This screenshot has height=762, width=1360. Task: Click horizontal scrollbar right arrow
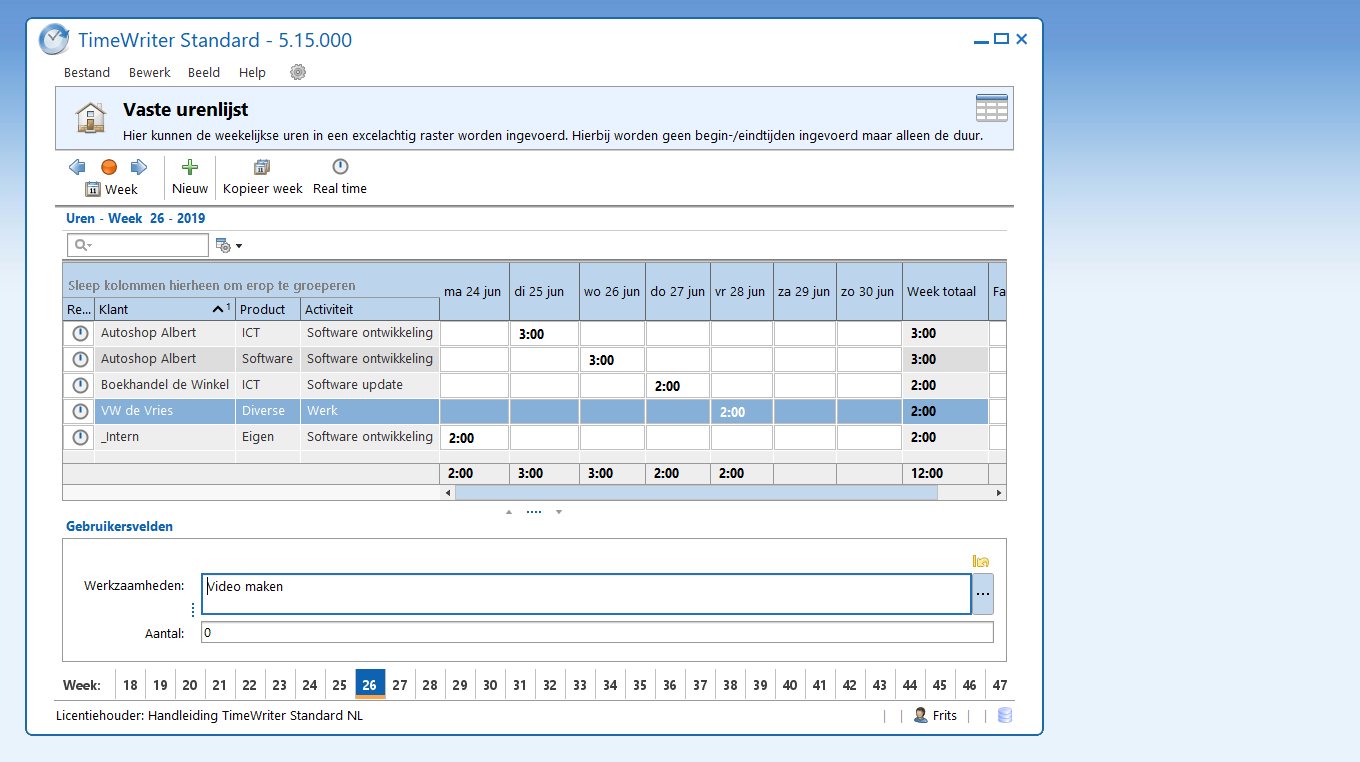998,493
